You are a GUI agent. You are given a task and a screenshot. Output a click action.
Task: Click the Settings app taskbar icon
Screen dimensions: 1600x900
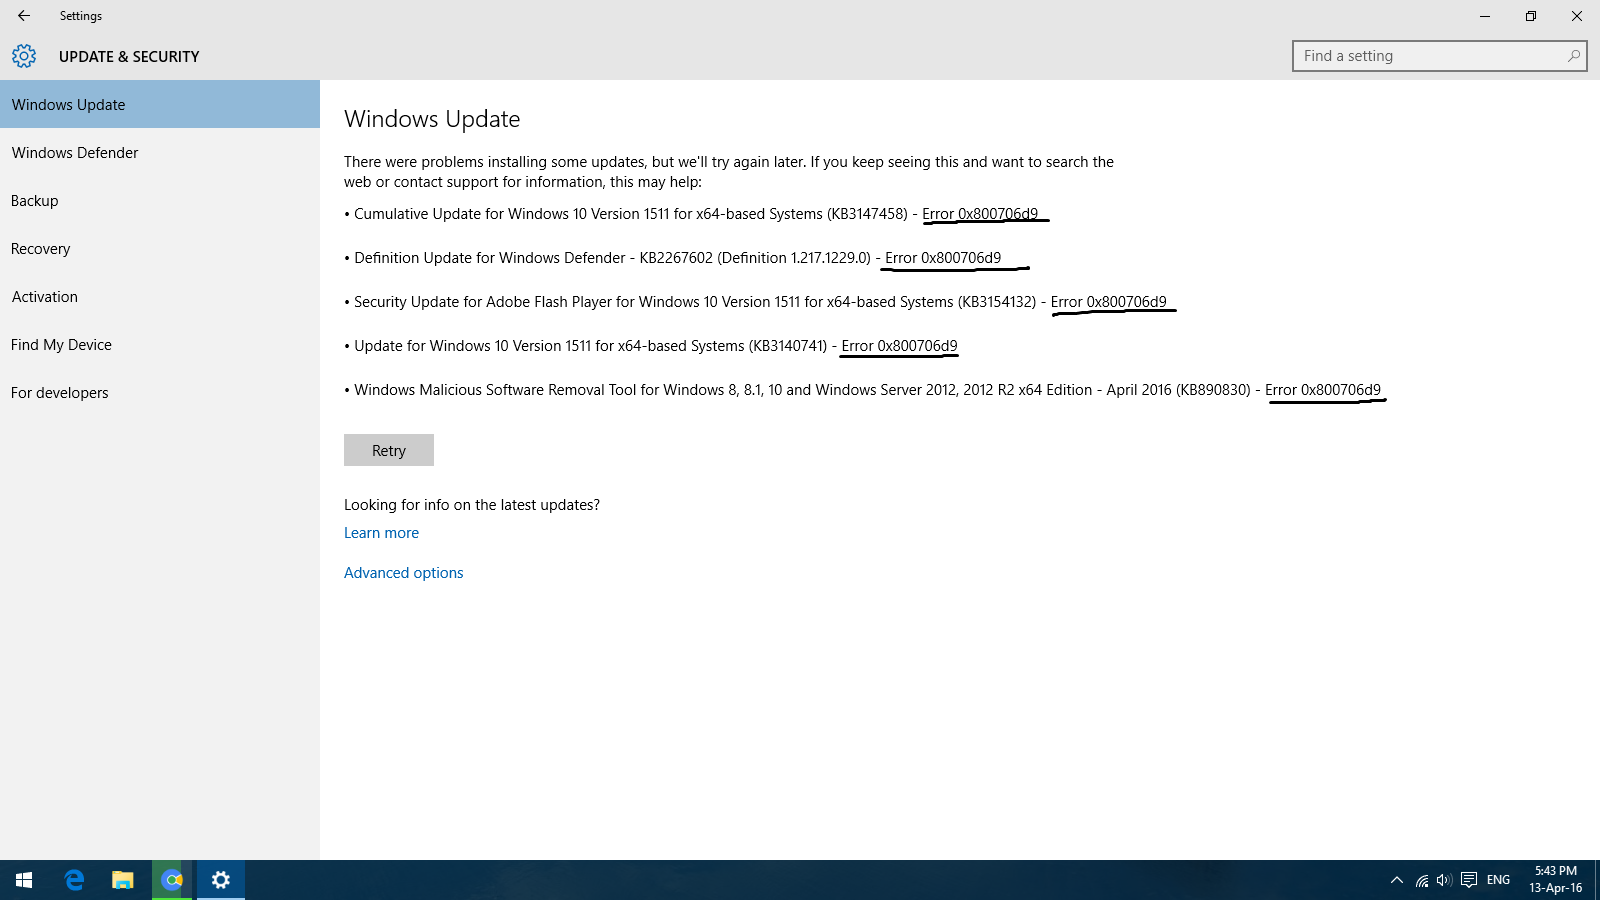coord(221,880)
